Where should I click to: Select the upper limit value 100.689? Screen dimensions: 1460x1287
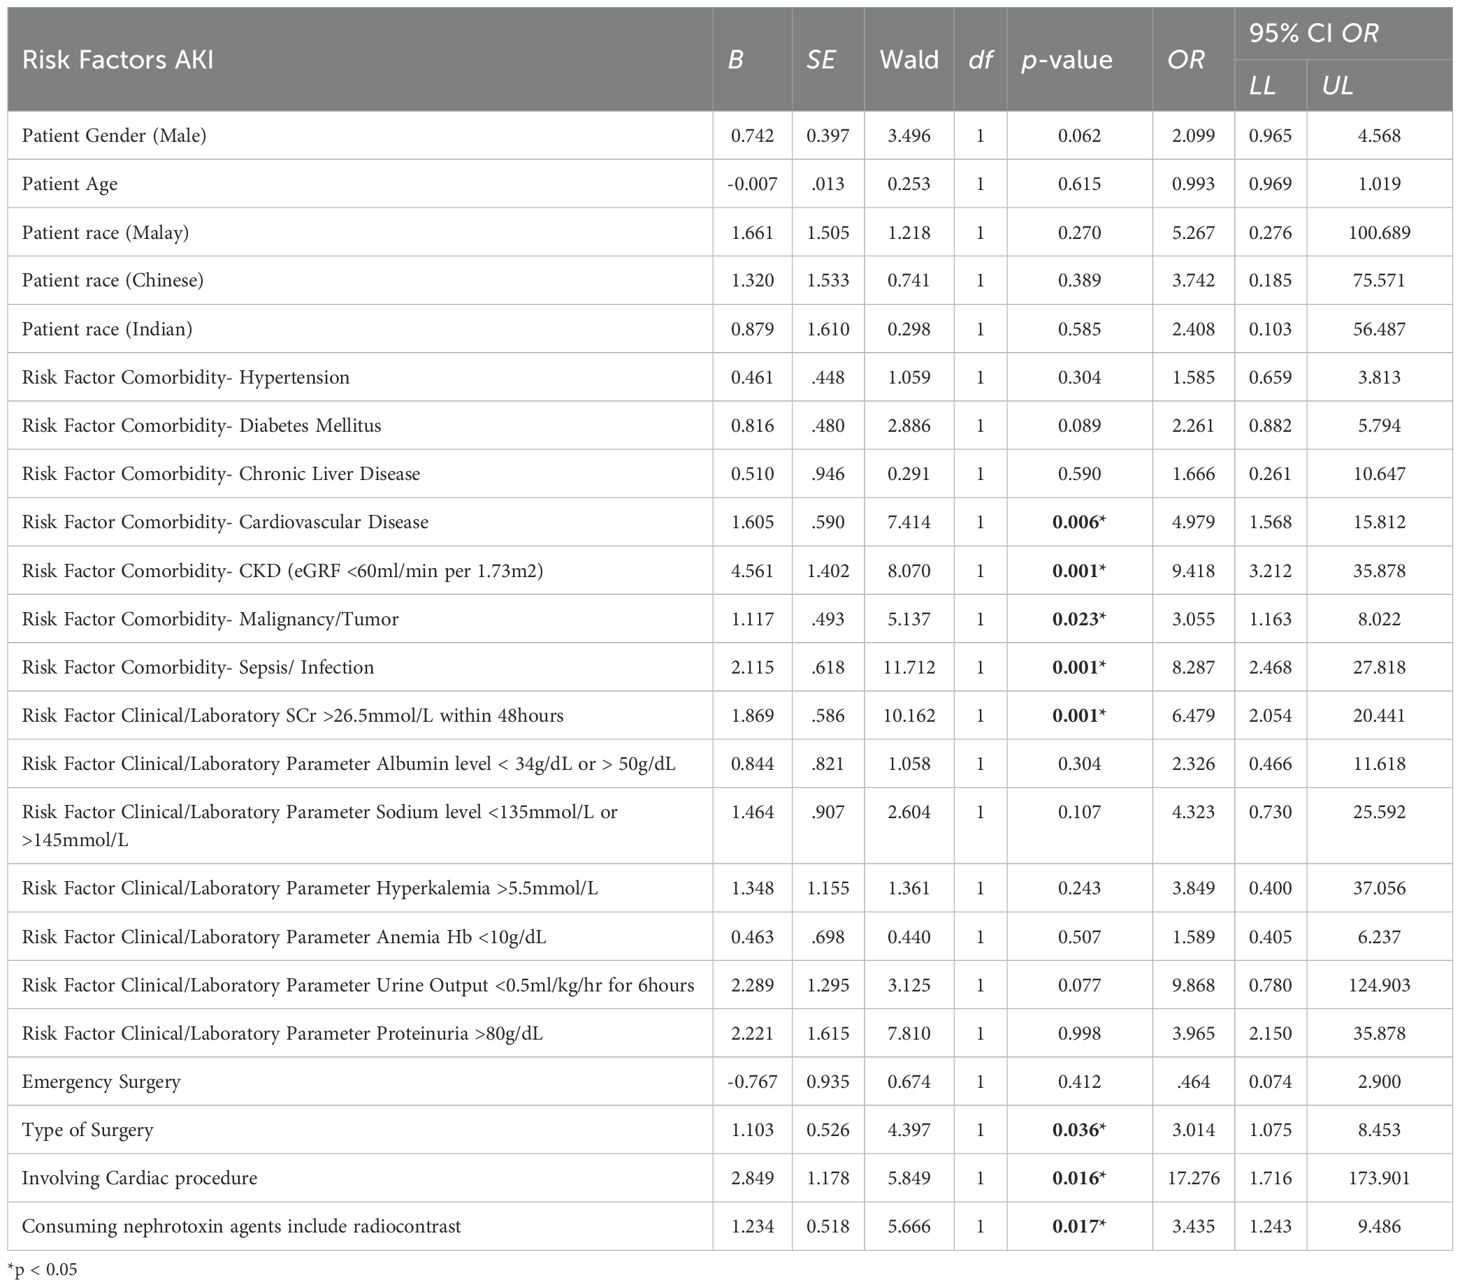click(1379, 233)
